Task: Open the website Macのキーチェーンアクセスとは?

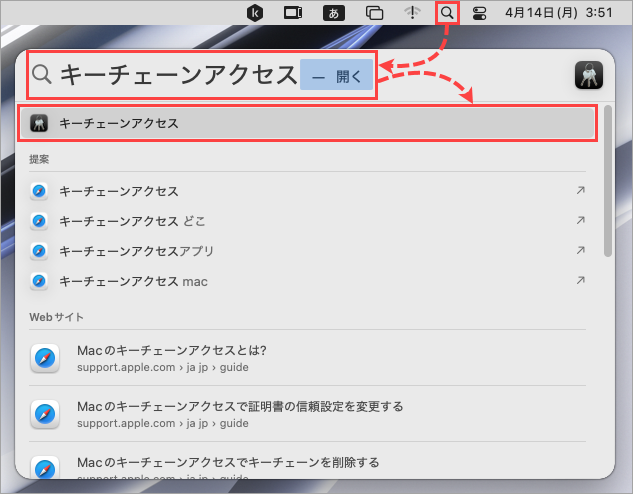Action: click(x=307, y=358)
